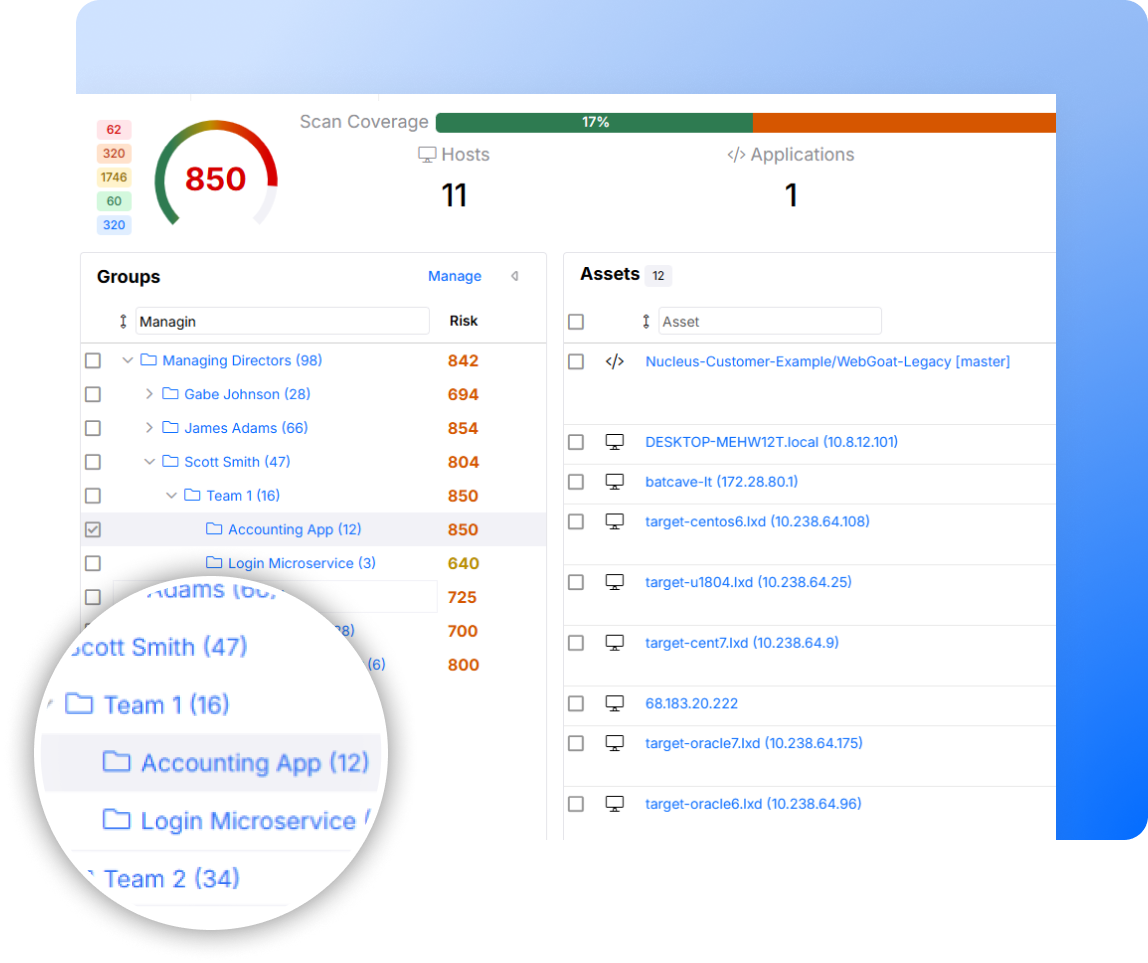Check the batcave-lt asset checkbox
The width and height of the screenshot is (1148, 963).
pos(576,482)
